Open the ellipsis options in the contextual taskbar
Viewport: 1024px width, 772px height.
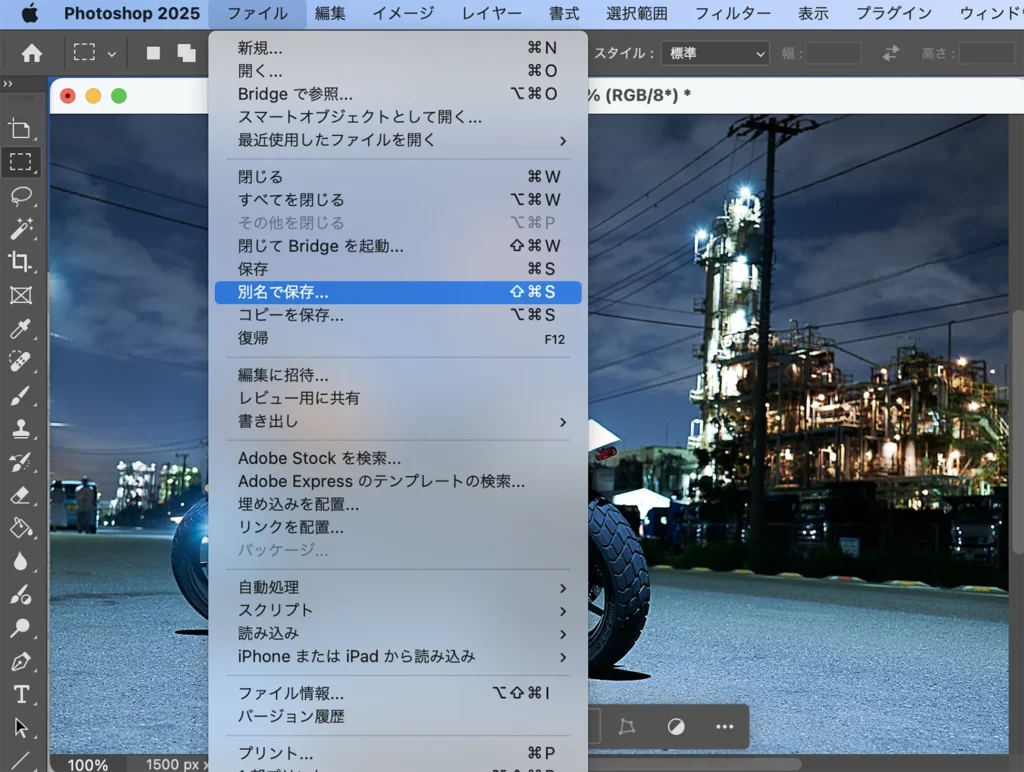click(x=725, y=727)
